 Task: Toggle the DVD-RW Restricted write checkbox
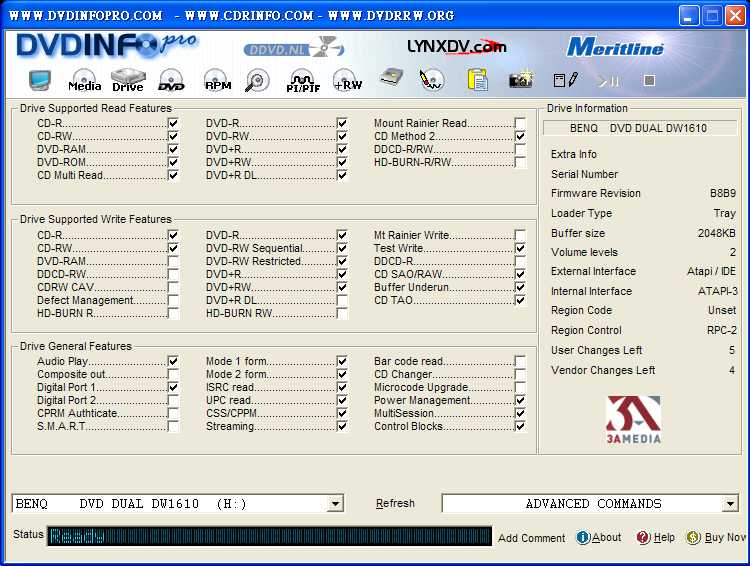[342, 261]
